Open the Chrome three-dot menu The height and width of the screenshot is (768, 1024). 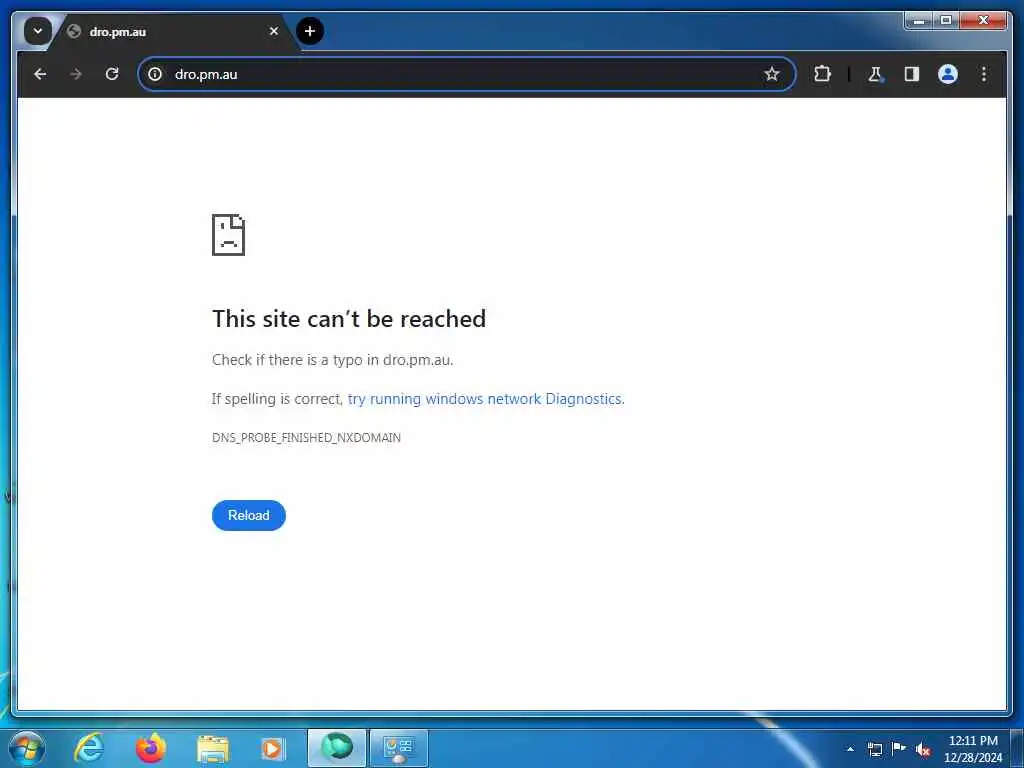(984, 74)
